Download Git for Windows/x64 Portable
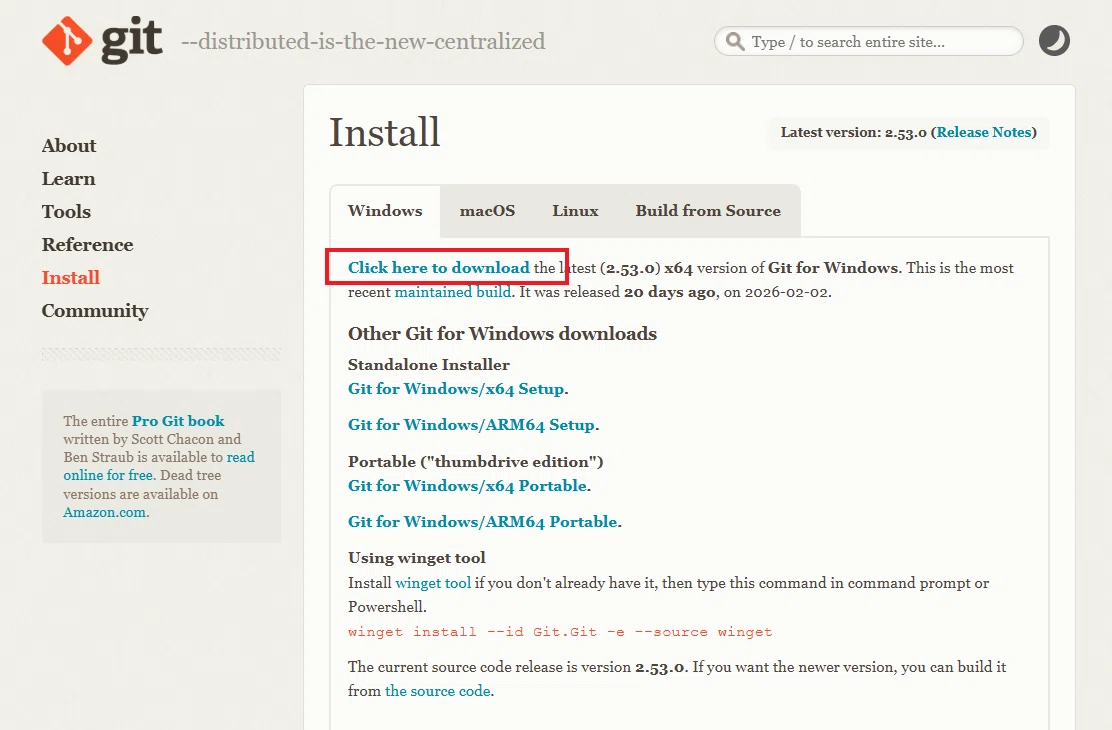The image size is (1112, 730). point(467,486)
